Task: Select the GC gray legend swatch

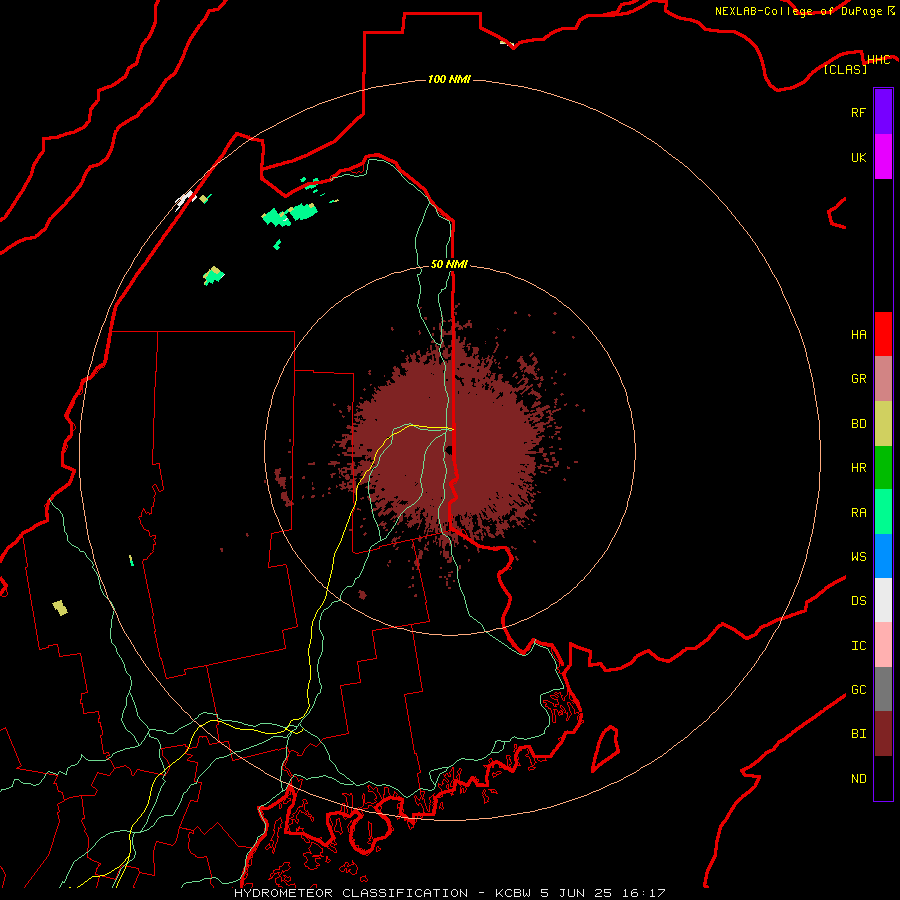Action: click(883, 689)
